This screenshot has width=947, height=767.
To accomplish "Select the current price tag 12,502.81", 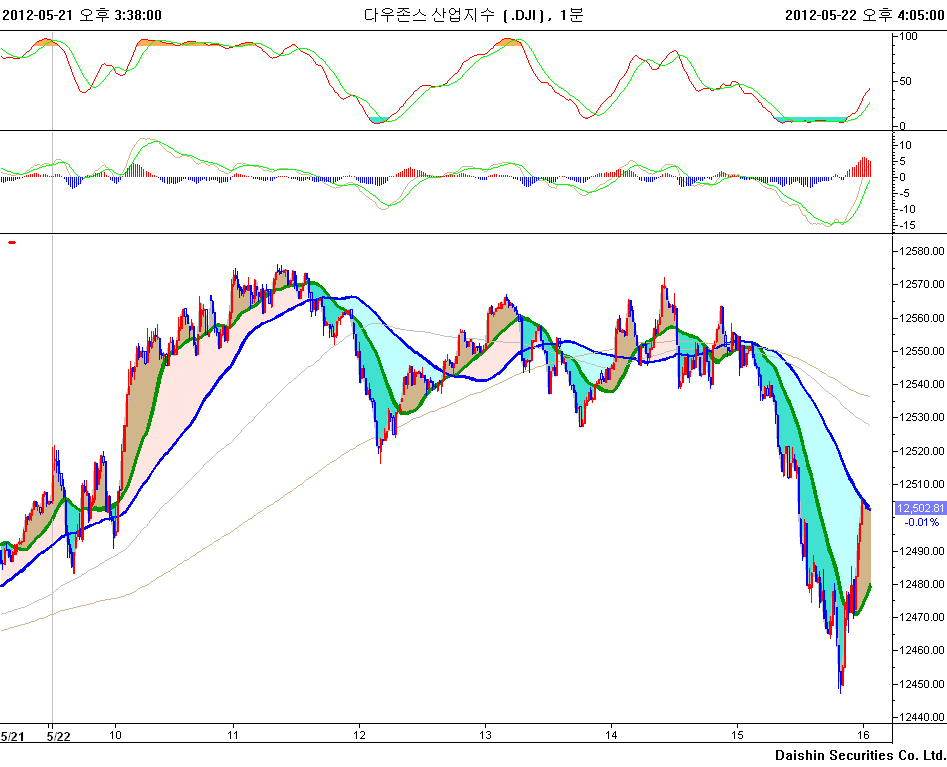I will click(918, 508).
